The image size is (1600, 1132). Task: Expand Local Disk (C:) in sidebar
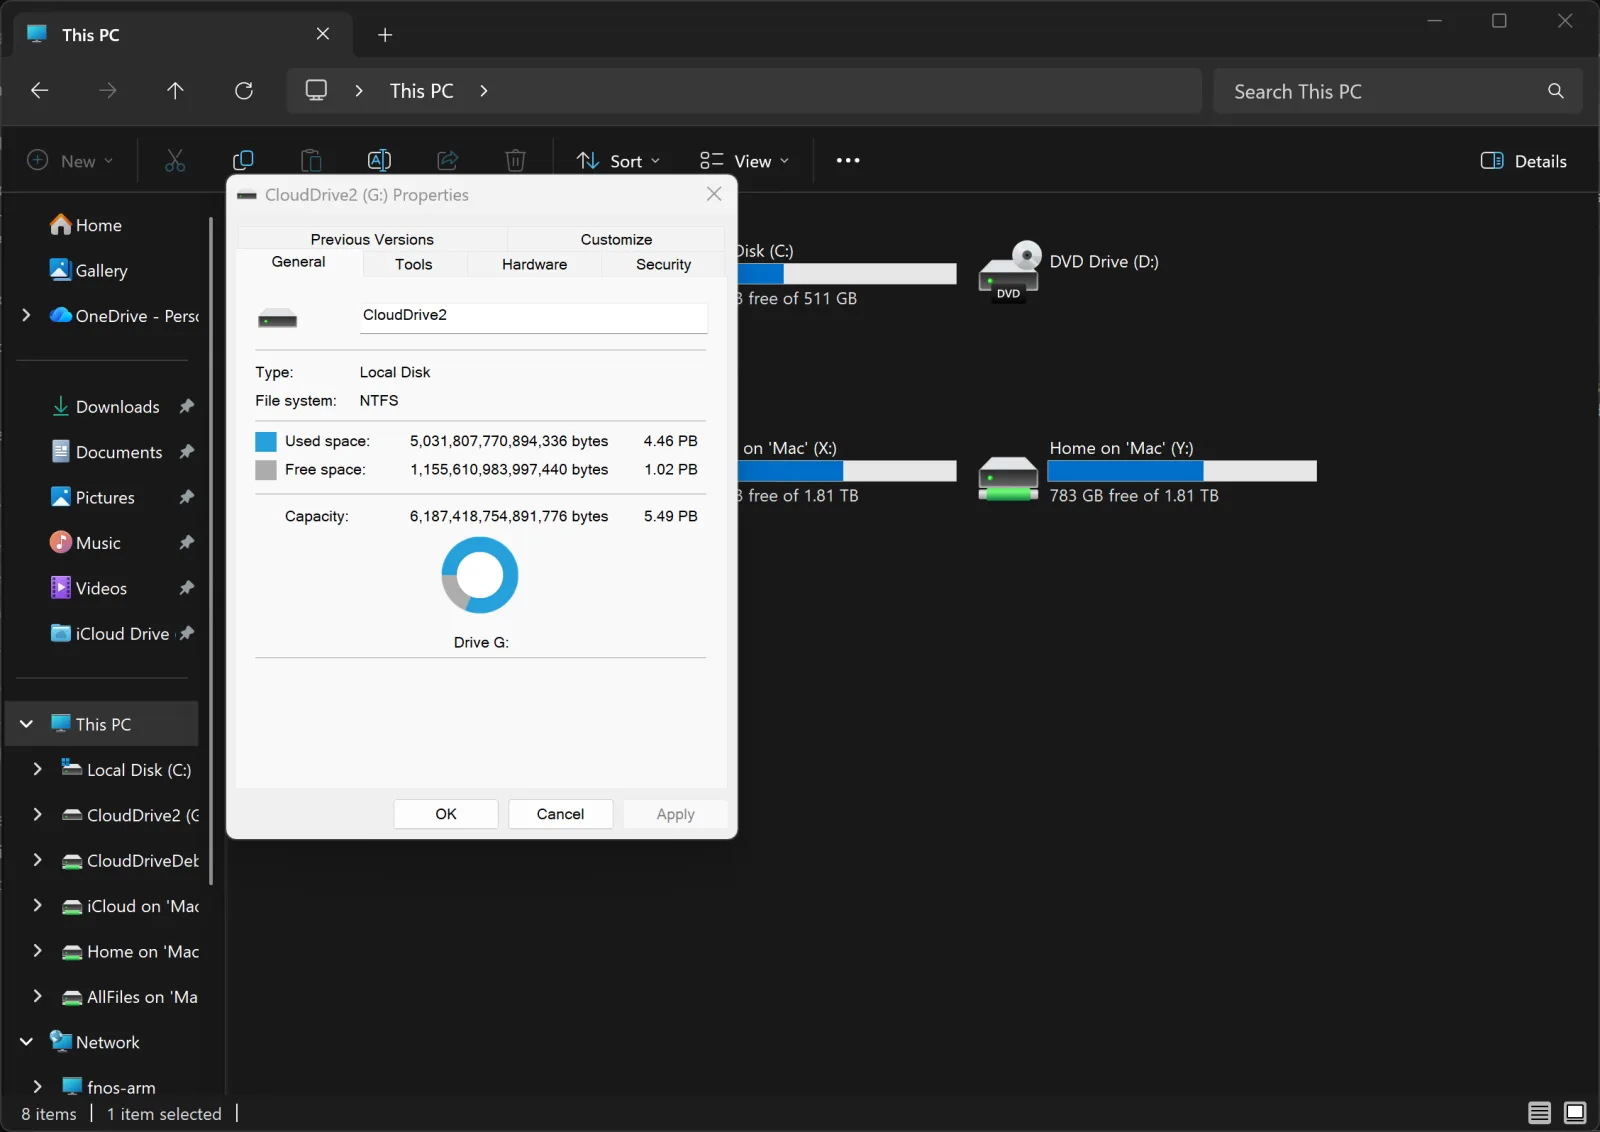point(37,769)
